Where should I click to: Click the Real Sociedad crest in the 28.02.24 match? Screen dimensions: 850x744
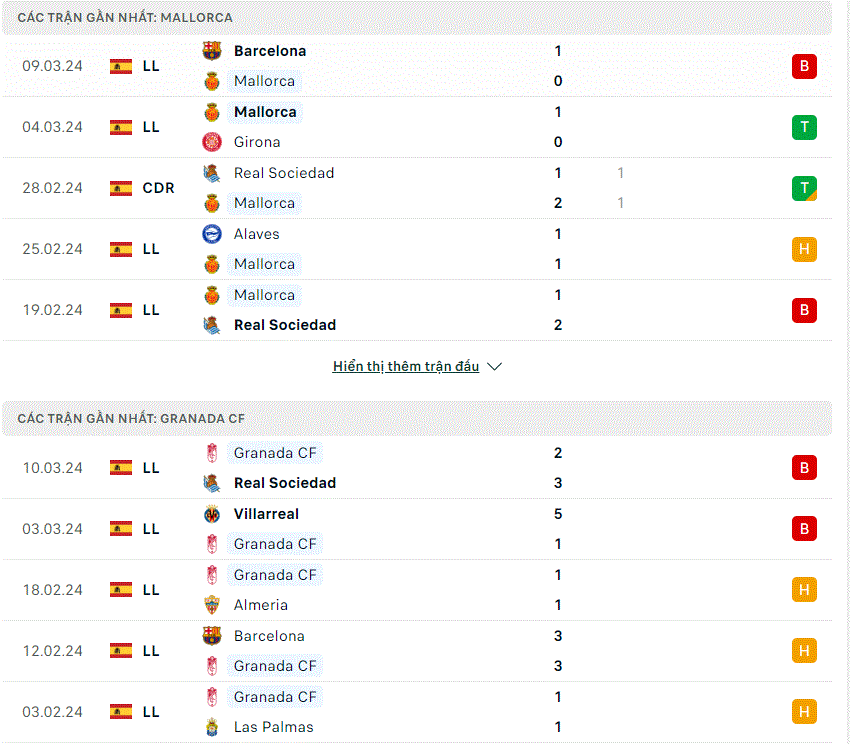point(212,173)
